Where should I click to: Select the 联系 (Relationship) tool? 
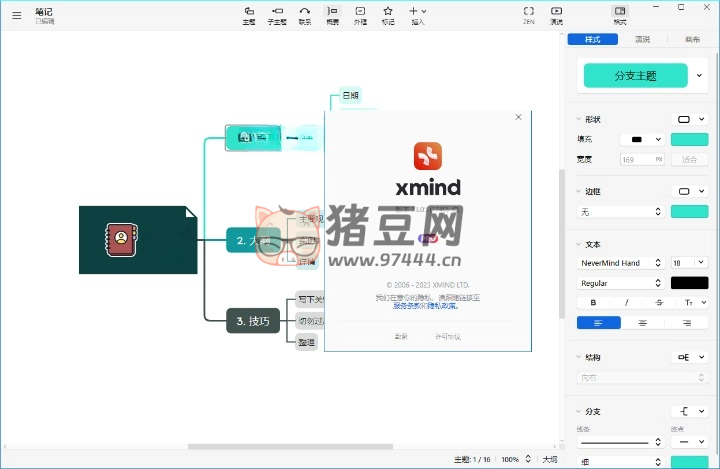305,14
